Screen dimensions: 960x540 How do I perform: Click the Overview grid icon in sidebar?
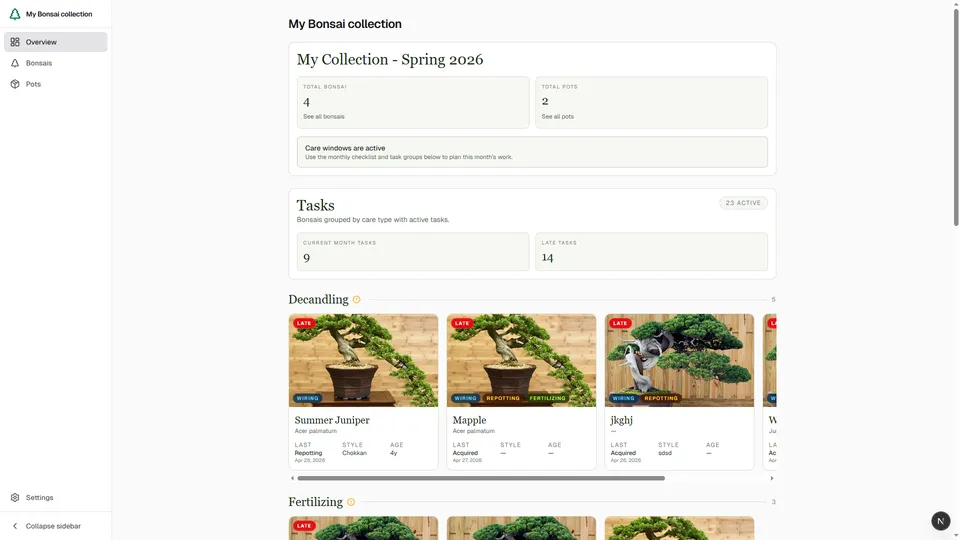point(15,42)
